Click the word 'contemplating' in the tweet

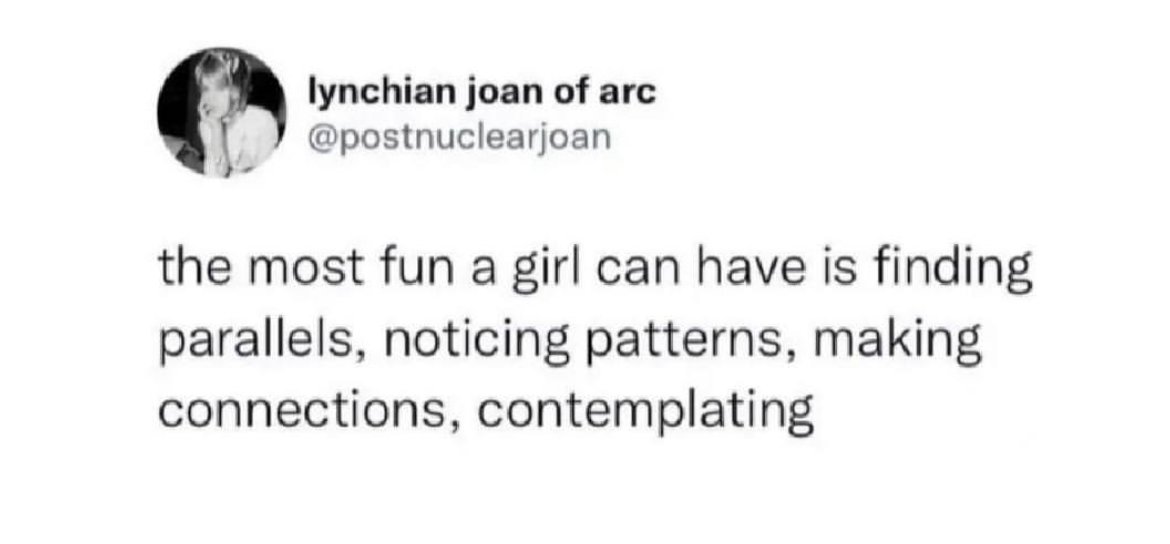pos(645,413)
